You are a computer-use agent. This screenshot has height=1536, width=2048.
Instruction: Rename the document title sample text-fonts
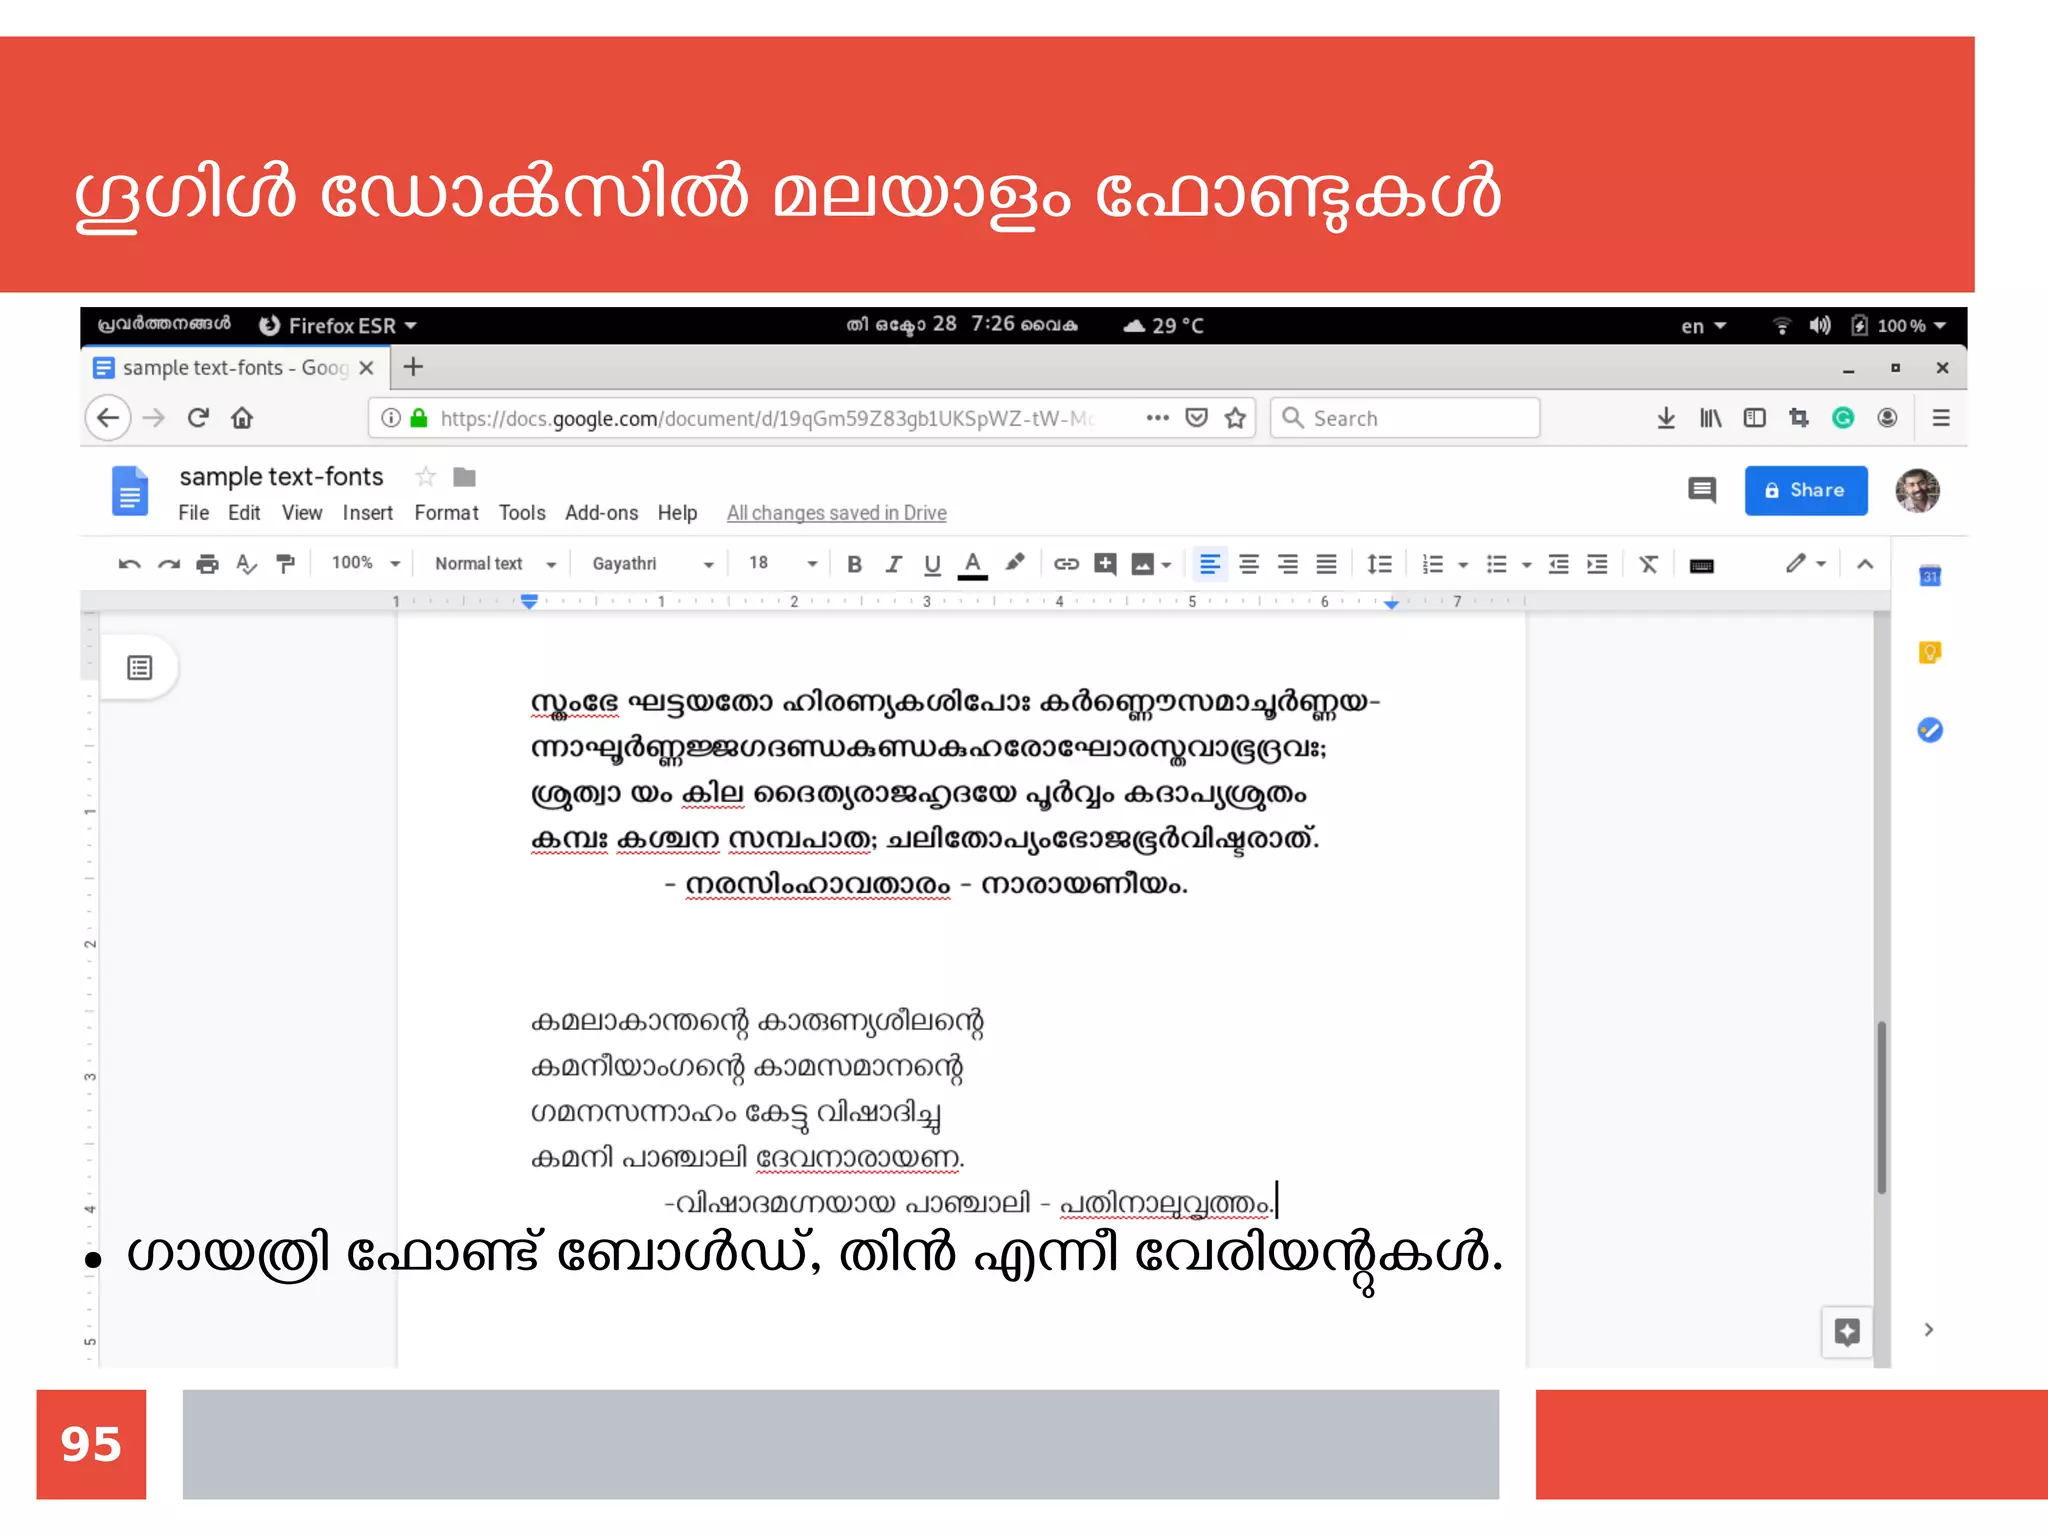pos(281,476)
